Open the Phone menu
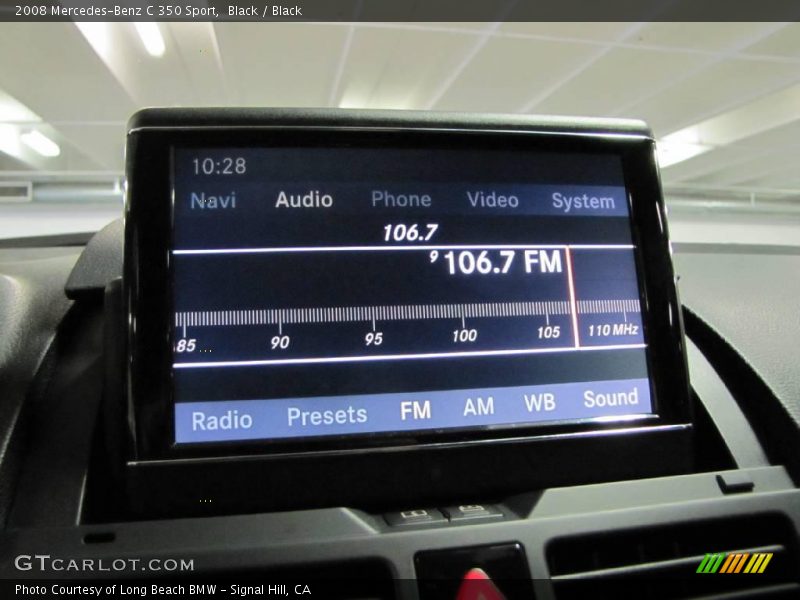 (401, 199)
